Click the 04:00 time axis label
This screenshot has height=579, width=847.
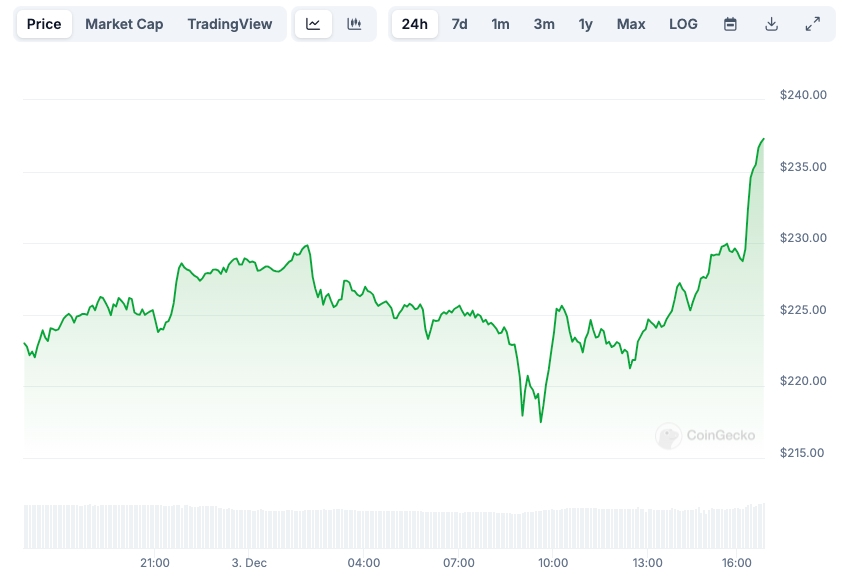click(364, 563)
